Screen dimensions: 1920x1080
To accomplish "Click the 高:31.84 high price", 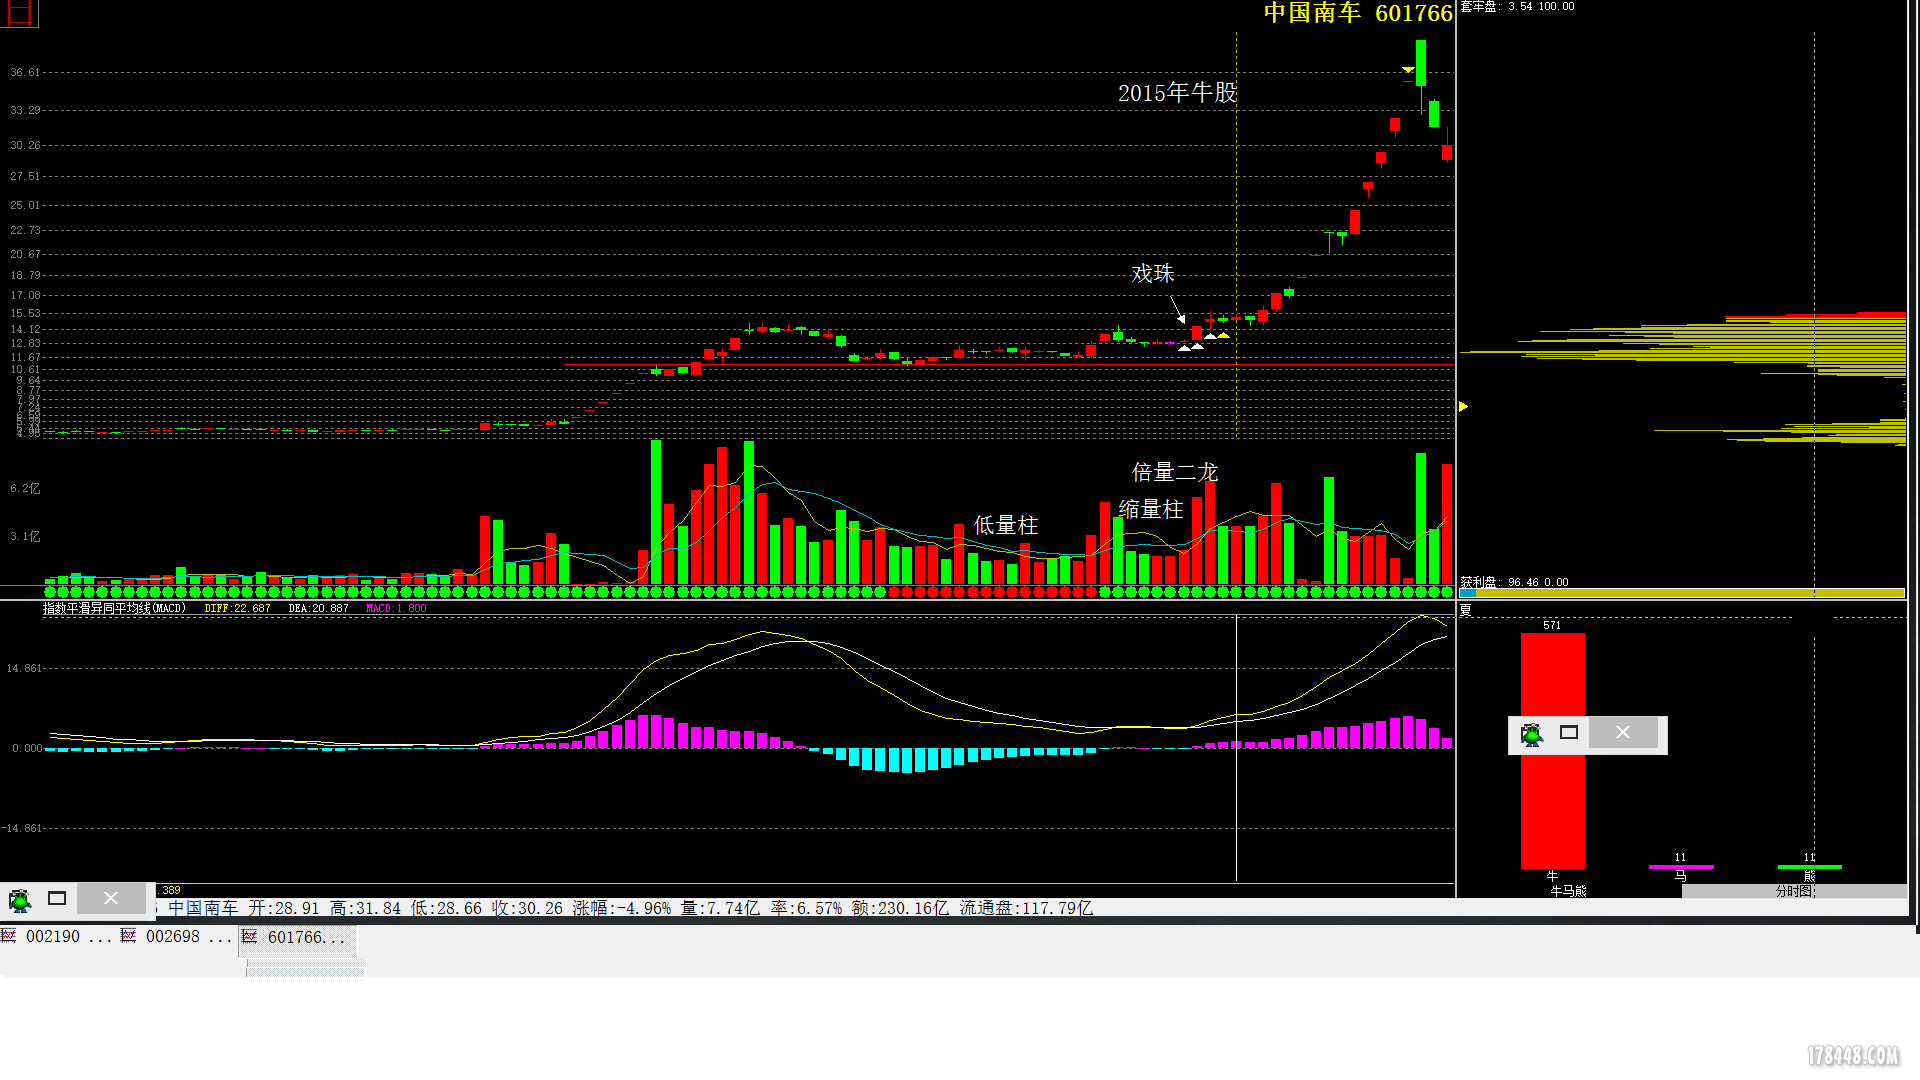I will [365, 908].
